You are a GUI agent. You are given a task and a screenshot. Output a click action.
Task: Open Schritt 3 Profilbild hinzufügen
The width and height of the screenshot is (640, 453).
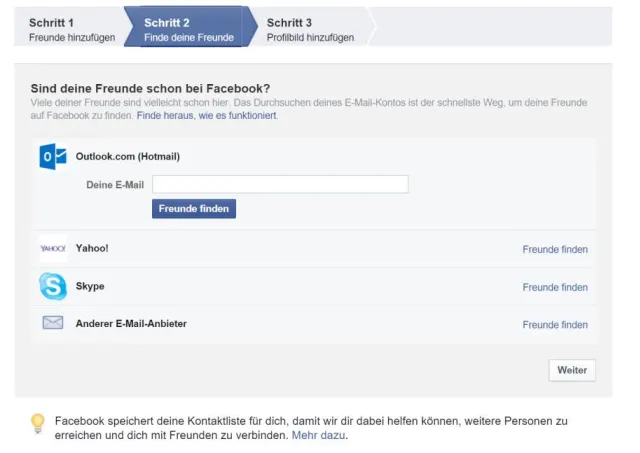pyautogui.click(x=310, y=29)
